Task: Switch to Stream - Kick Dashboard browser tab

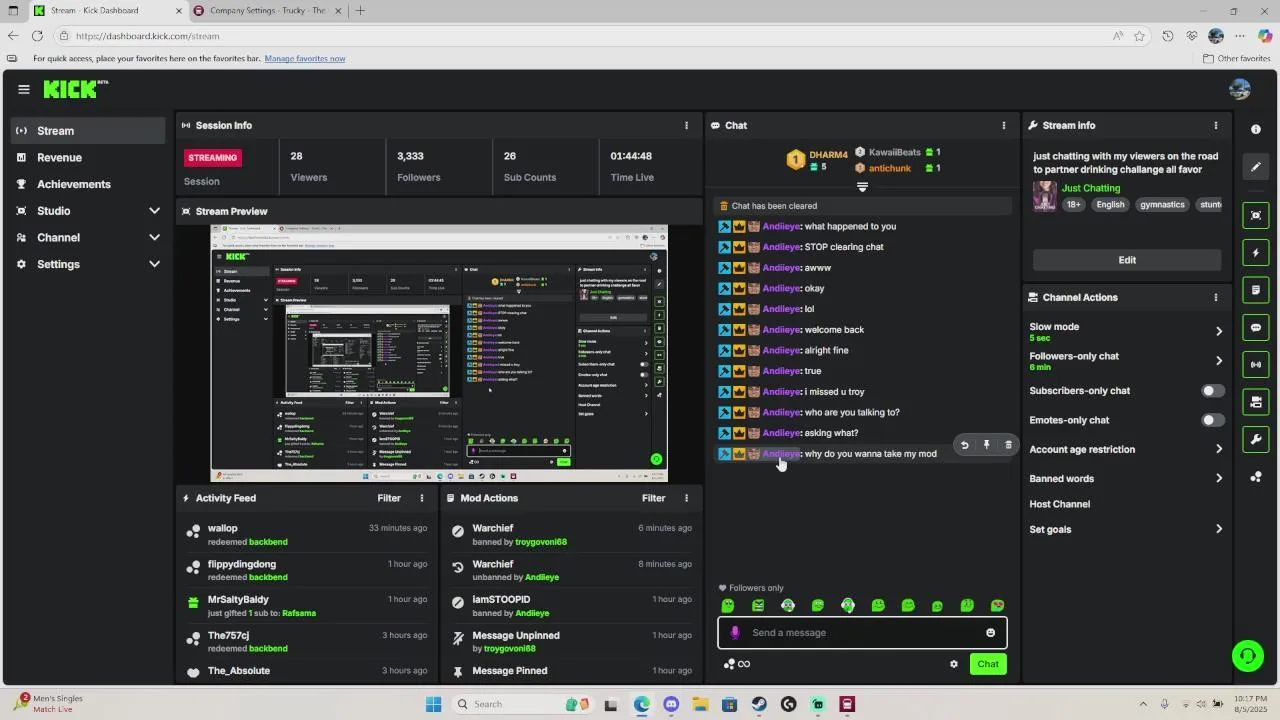Action: 106,11
